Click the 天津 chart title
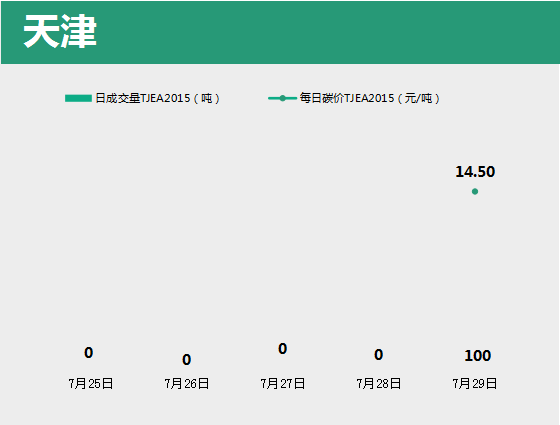Screen dimensions: 560x425 pos(60,31)
